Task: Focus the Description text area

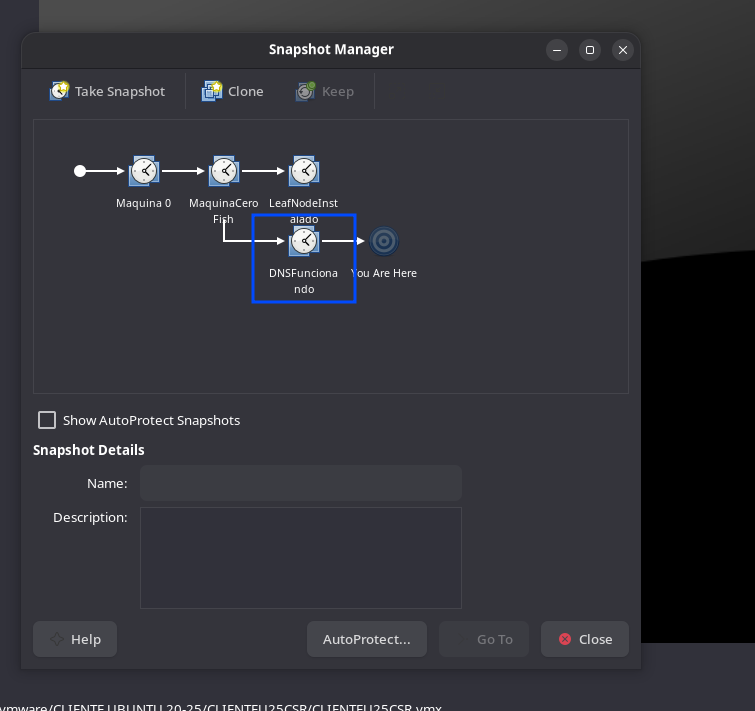Action: click(301, 558)
